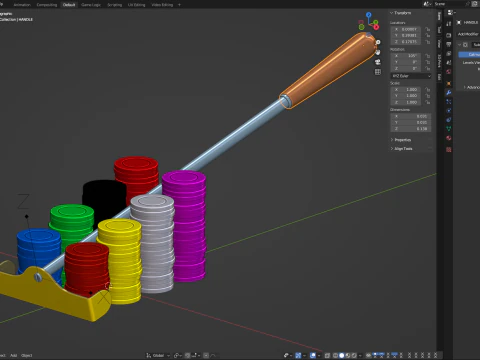Expand the Align Tools panel
The height and width of the screenshot is (360, 480).
pyautogui.click(x=402, y=148)
